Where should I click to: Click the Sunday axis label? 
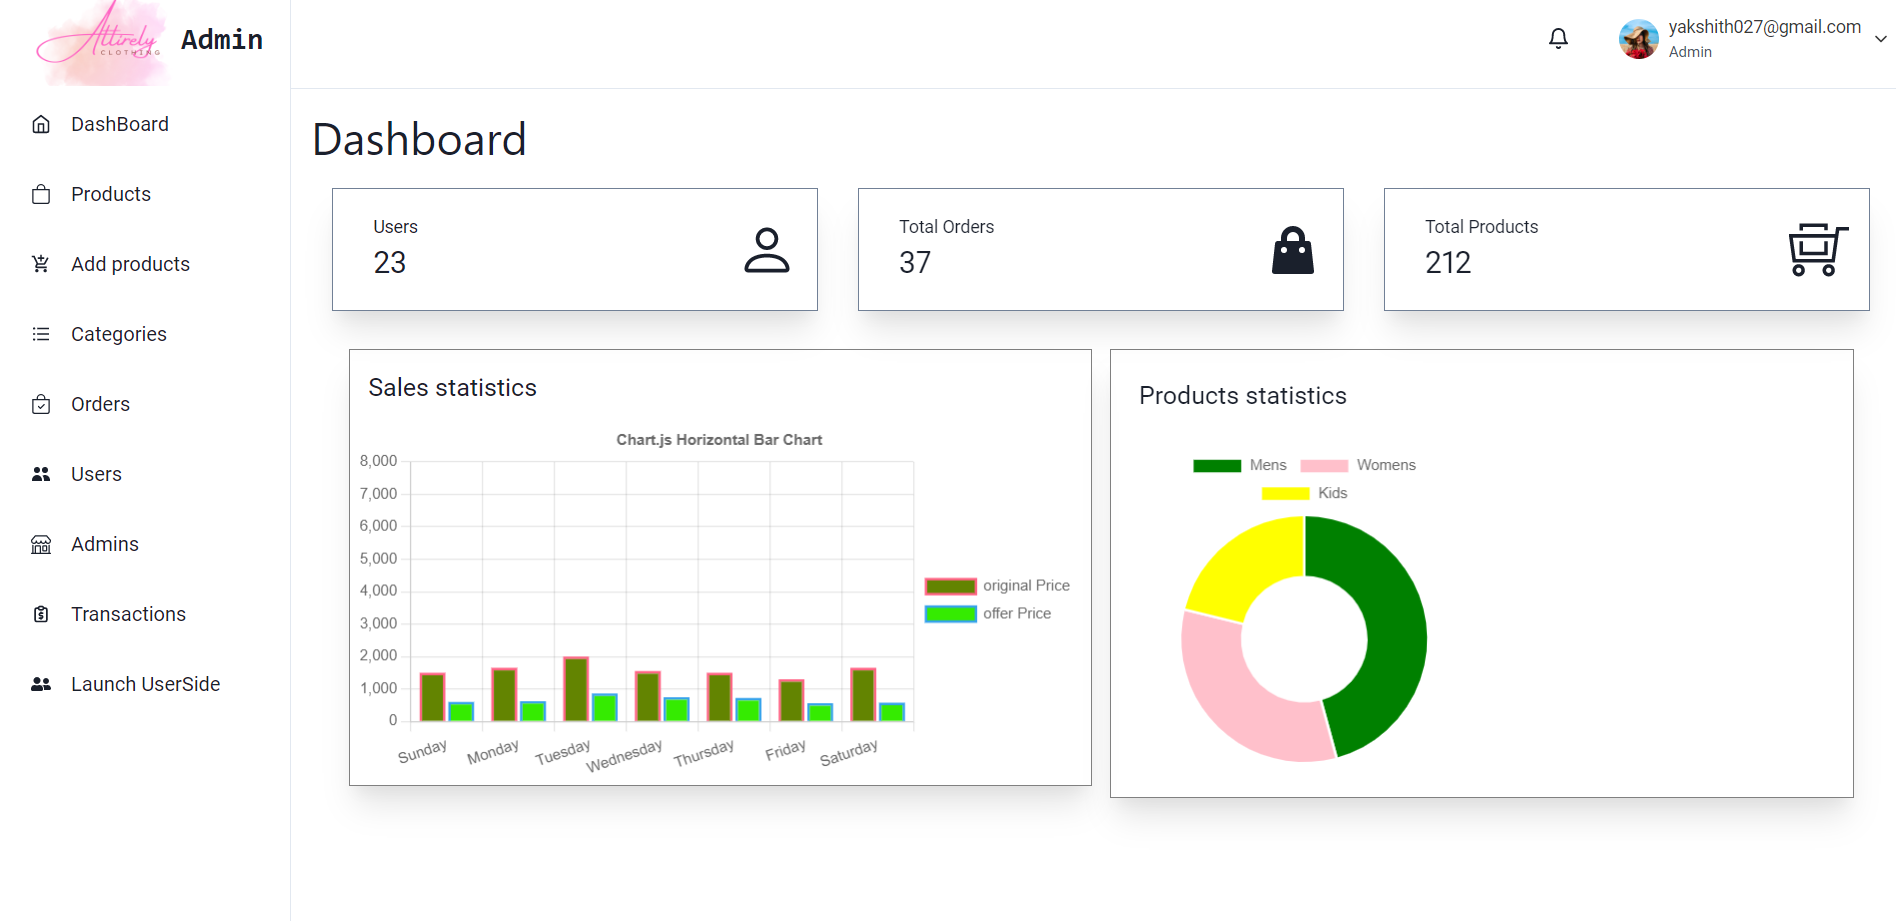[422, 752]
